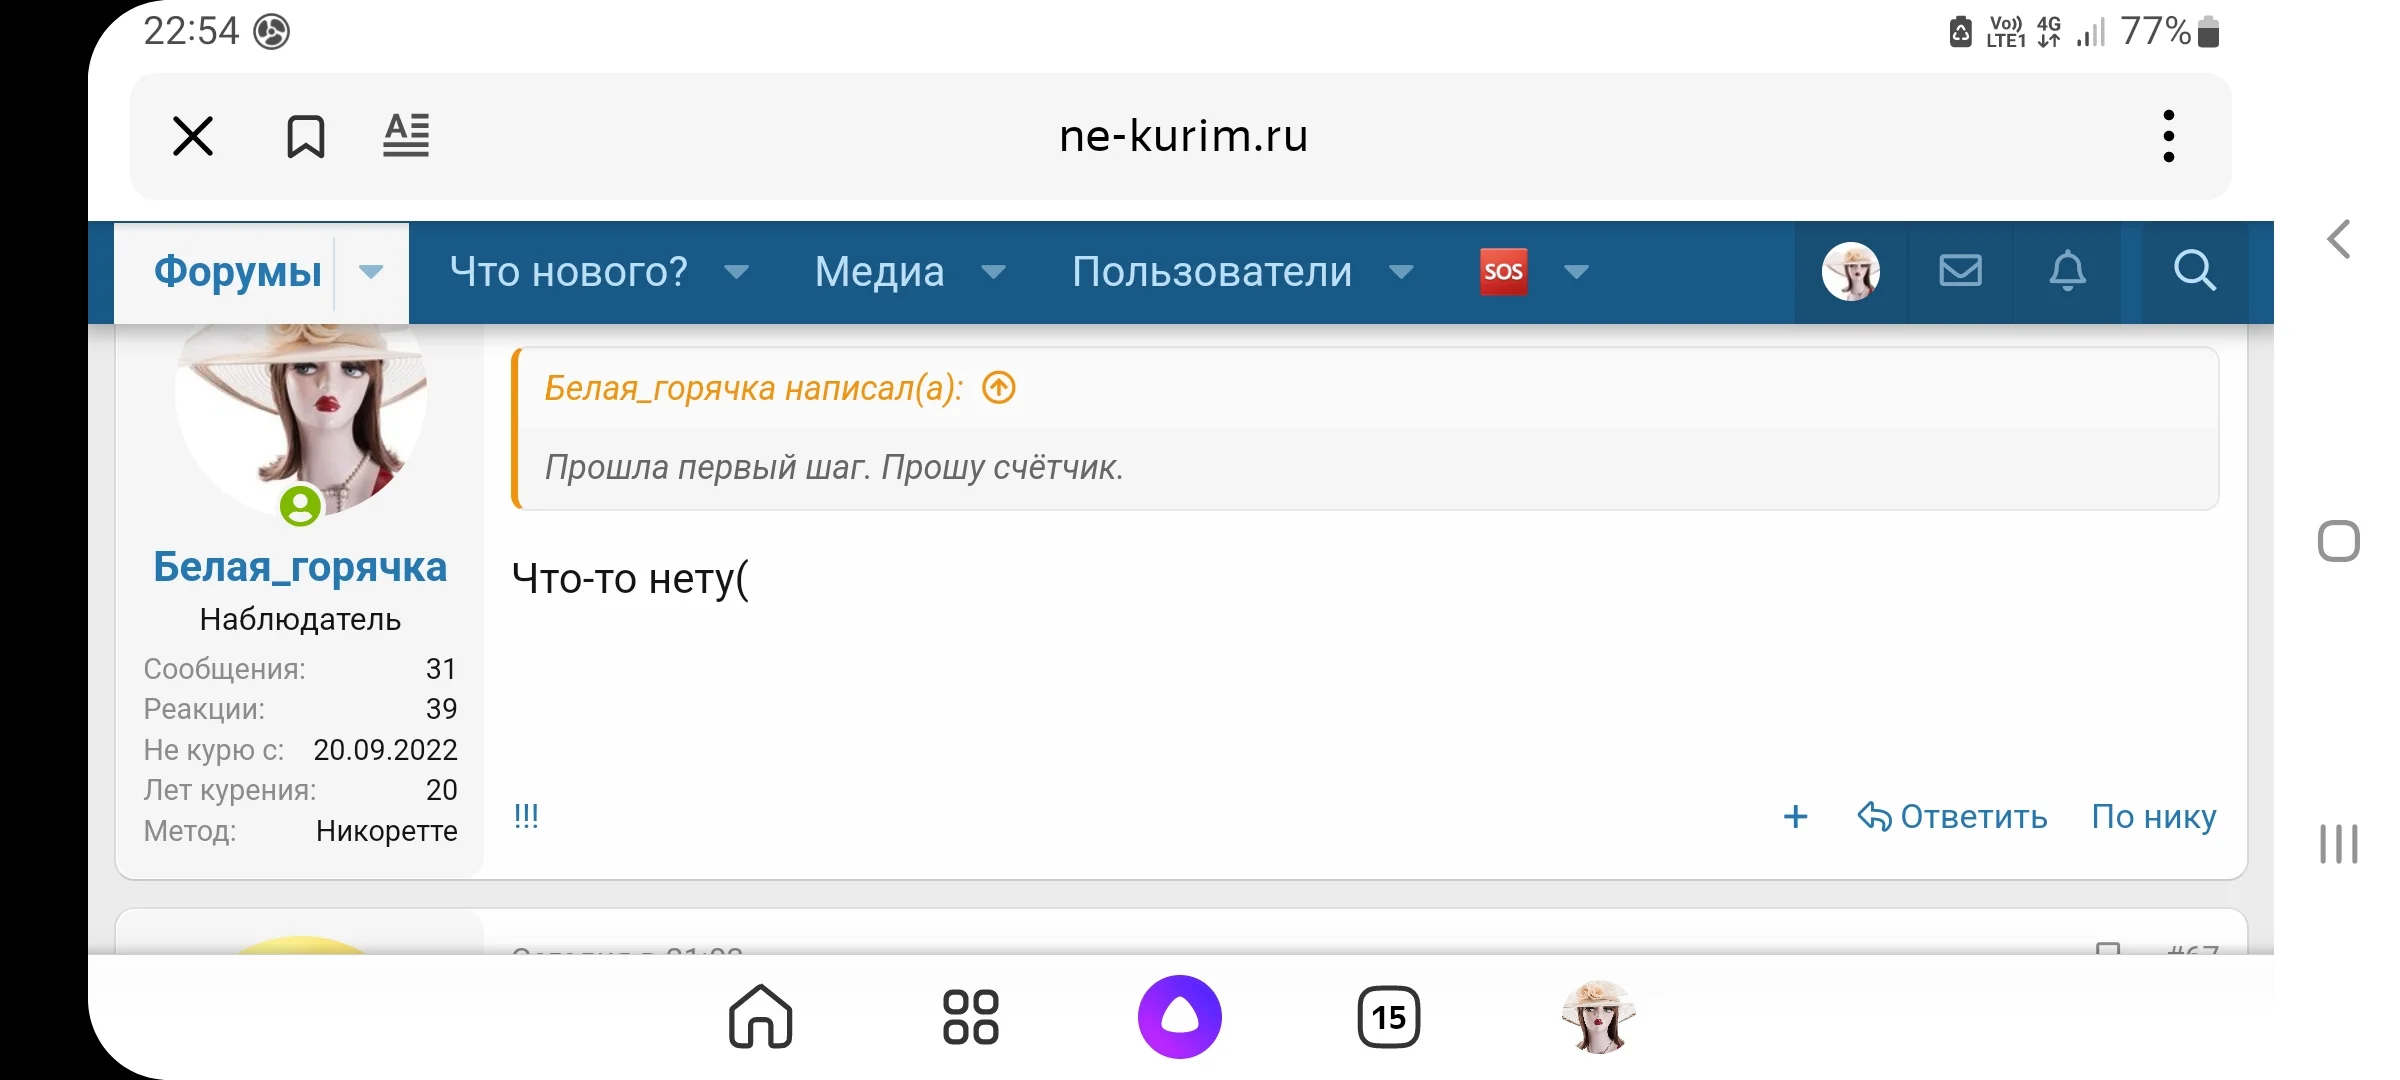This screenshot has height=1080, width=2400.
Task: Select the Пользователи menu item
Action: (x=1210, y=271)
